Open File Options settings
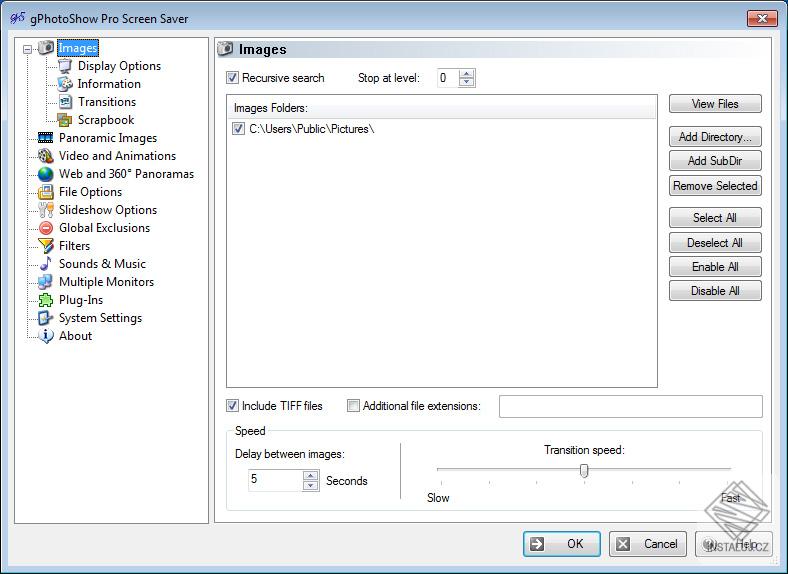Image resolution: width=788 pixels, height=574 pixels. coord(90,192)
